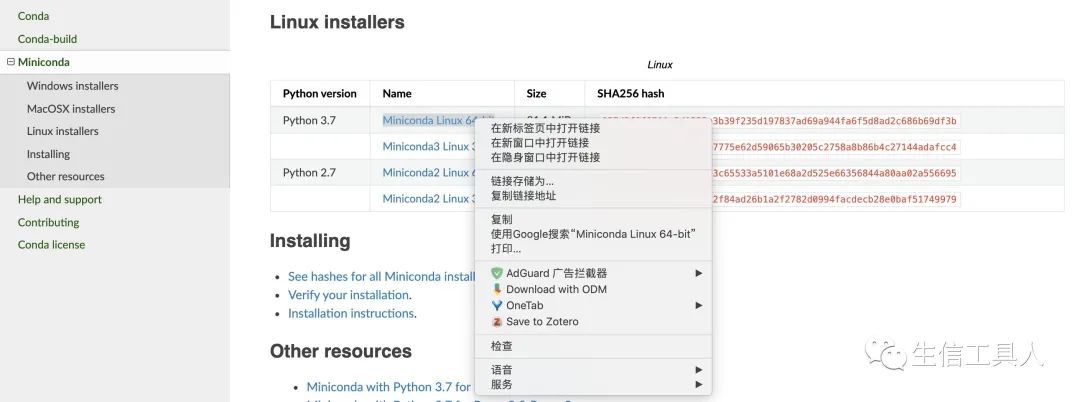Click Python version column header
The image size is (1080, 402).
[320, 94]
